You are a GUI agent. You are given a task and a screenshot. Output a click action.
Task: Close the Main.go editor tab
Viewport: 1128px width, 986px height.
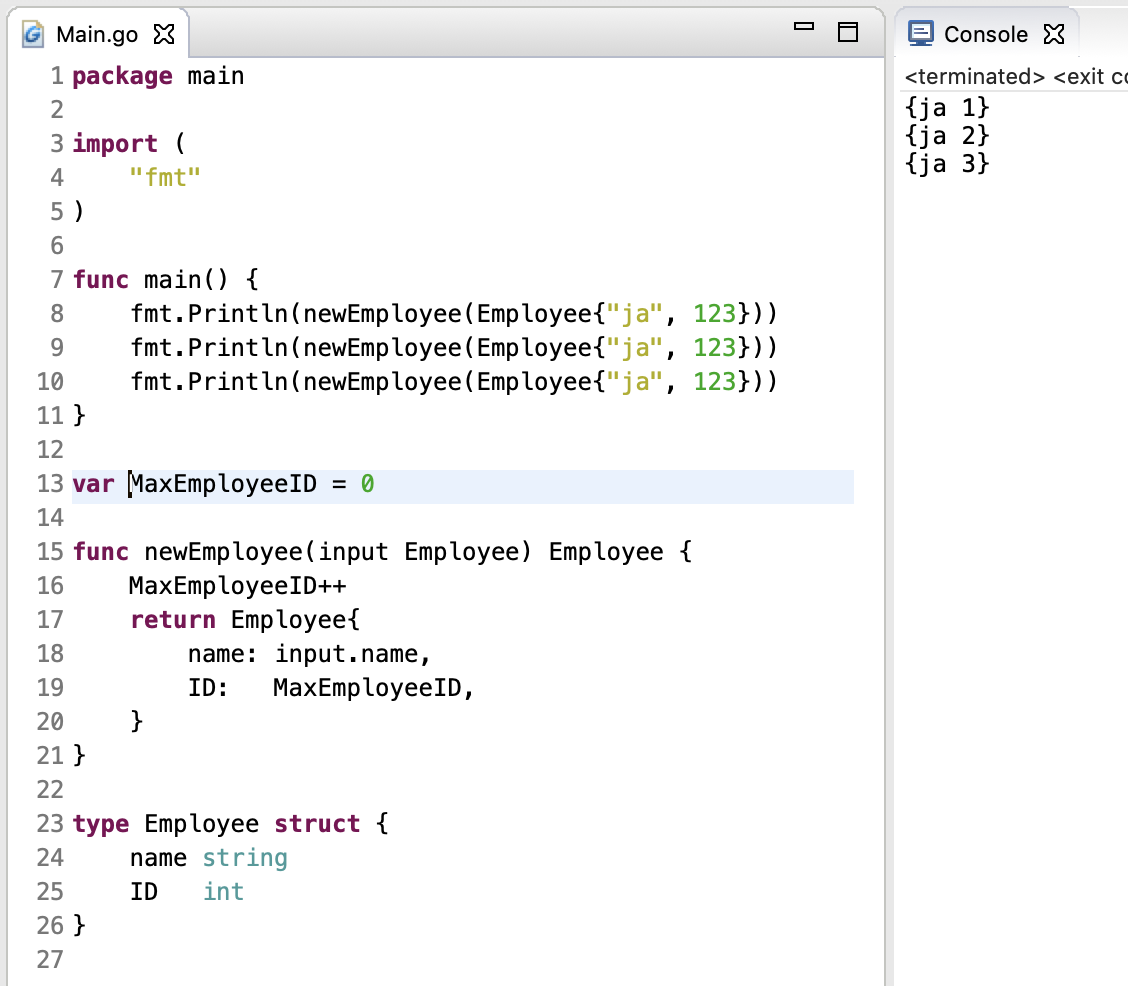click(164, 35)
